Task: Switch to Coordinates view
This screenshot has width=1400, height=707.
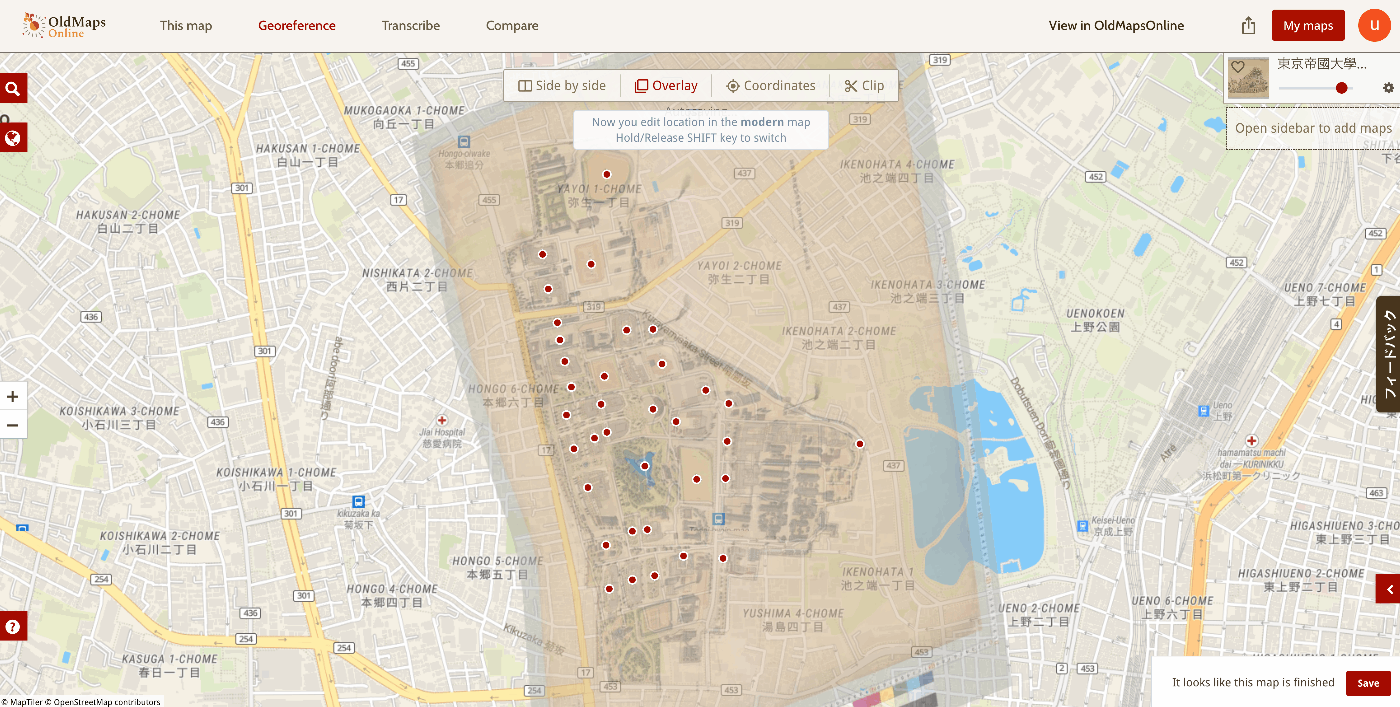Action: pyautogui.click(x=770, y=86)
